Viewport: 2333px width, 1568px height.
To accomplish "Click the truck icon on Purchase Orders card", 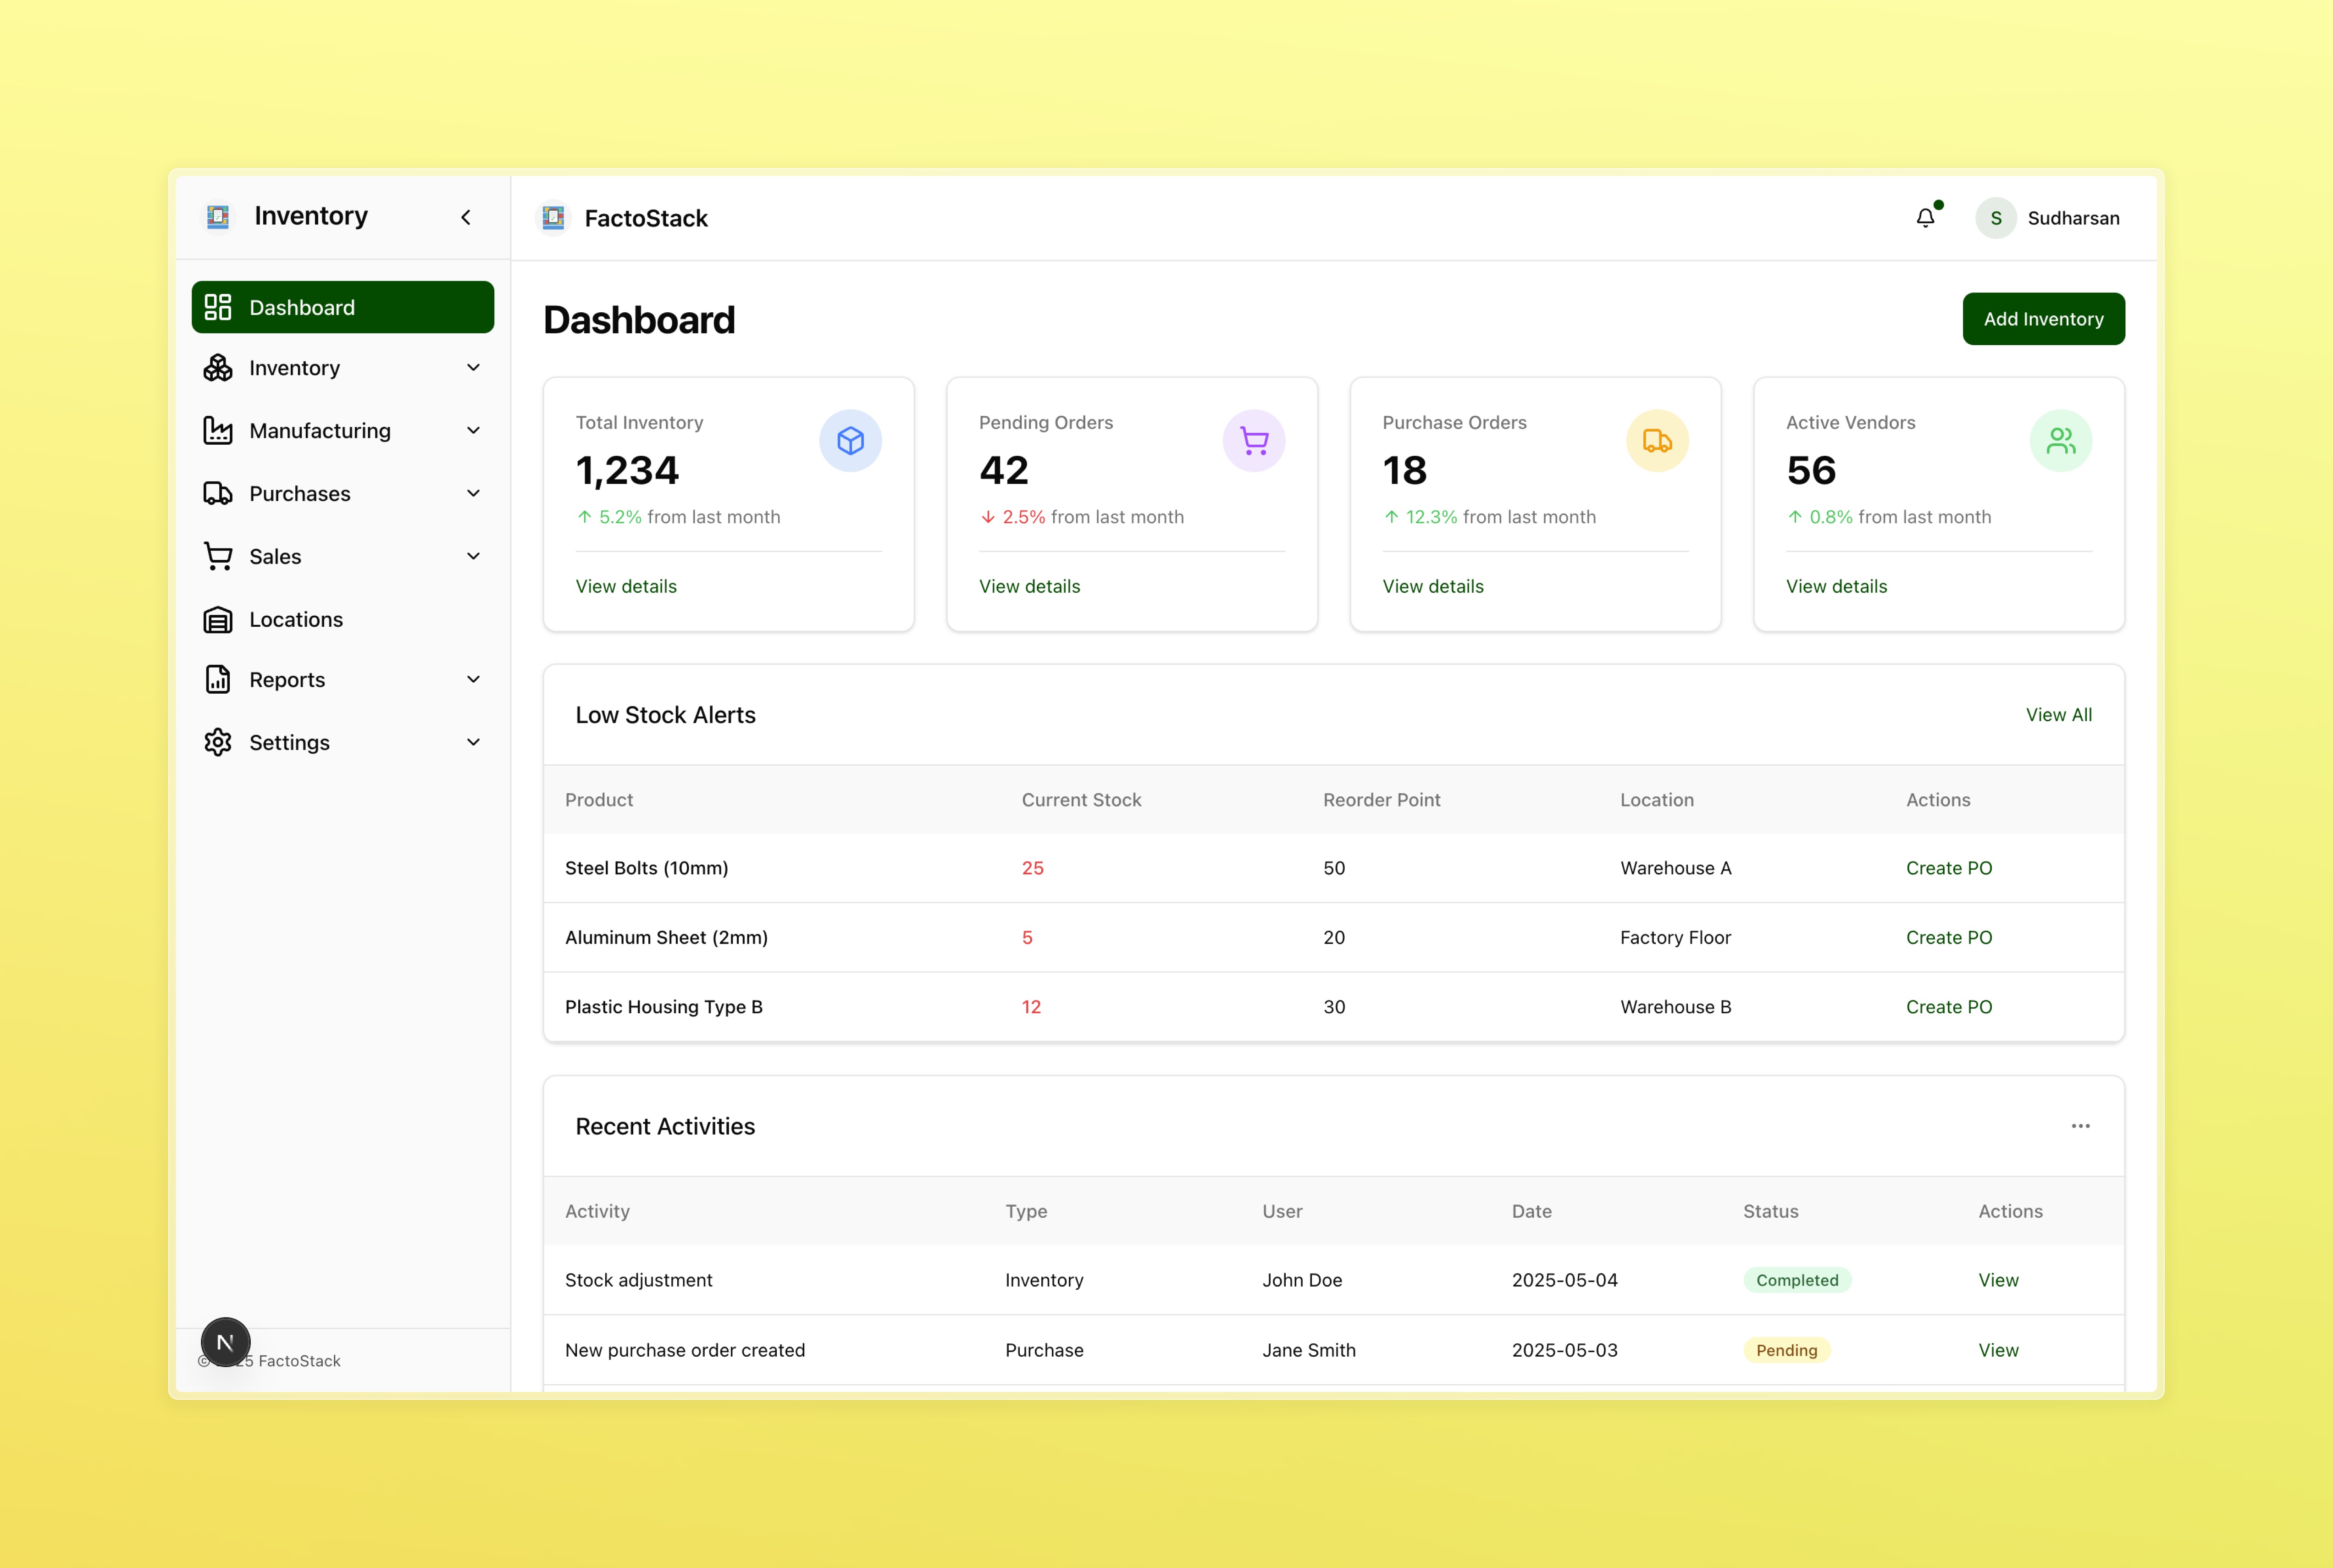I will coord(1657,440).
